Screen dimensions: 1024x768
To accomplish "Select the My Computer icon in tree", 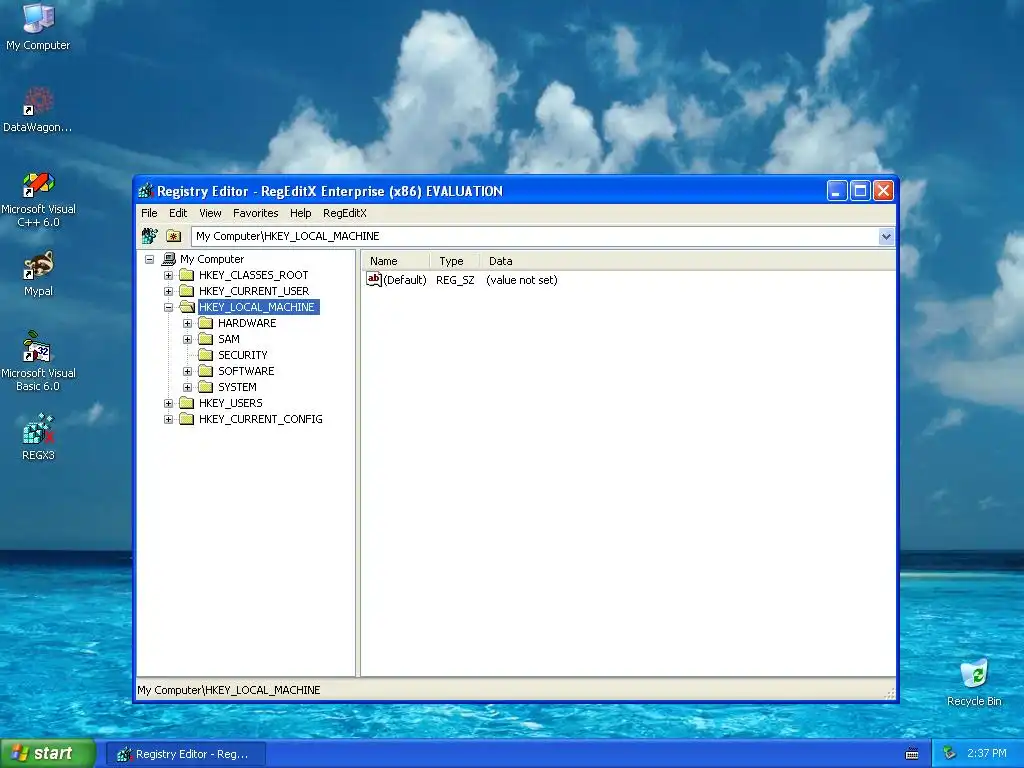I will point(168,259).
